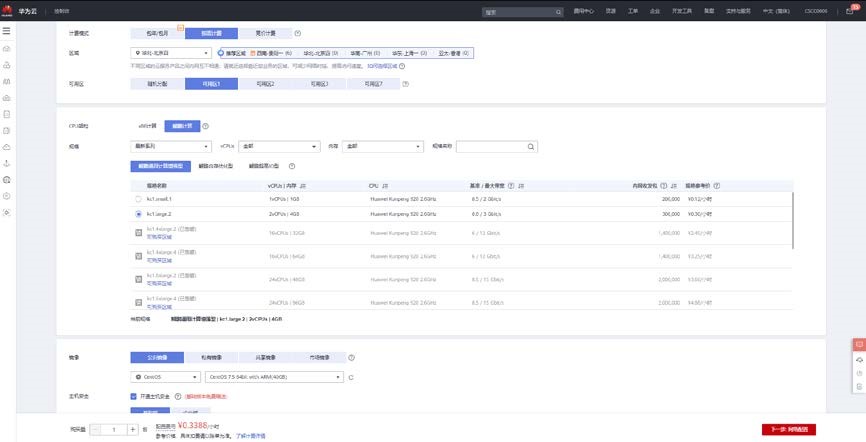Switch to 鲲鹏内存优化型 flavor tab
Image resolution: width=866 pixels, height=442 pixels.
pyautogui.click(x=216, y=166)
